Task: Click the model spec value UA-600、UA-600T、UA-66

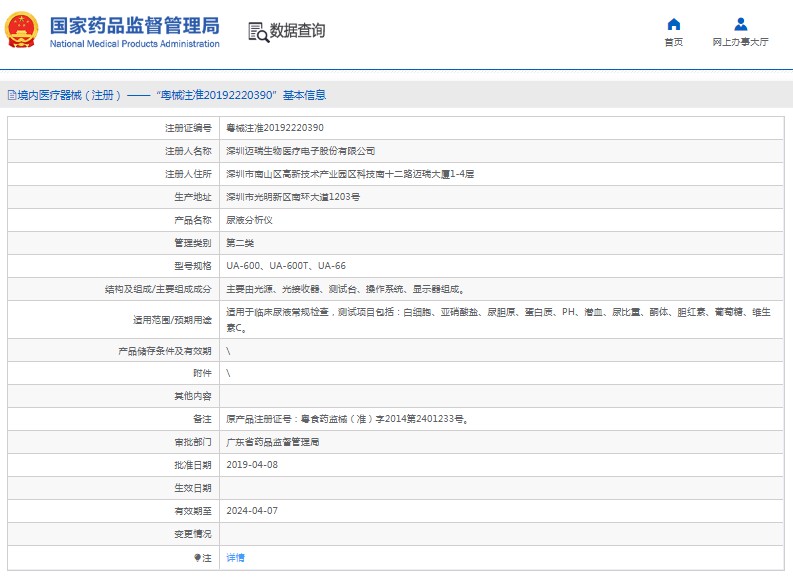Action: point(286,266)
